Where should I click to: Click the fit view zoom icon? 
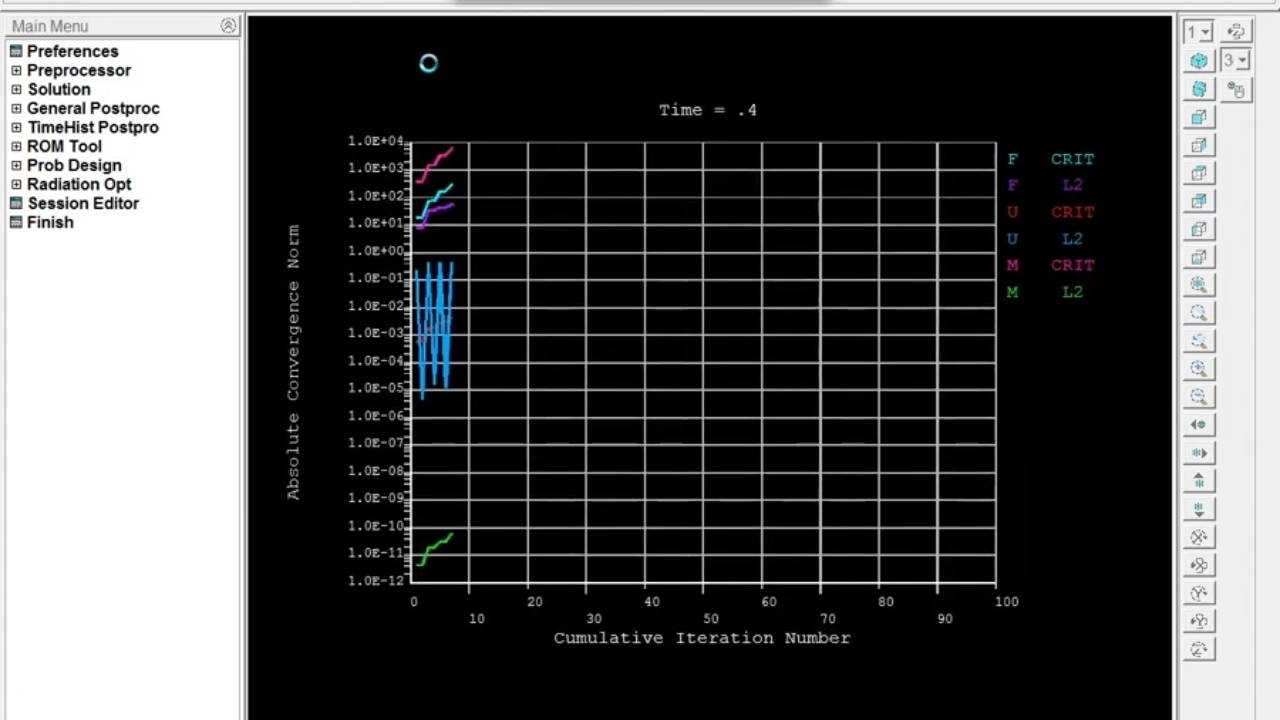(1199, 285)
